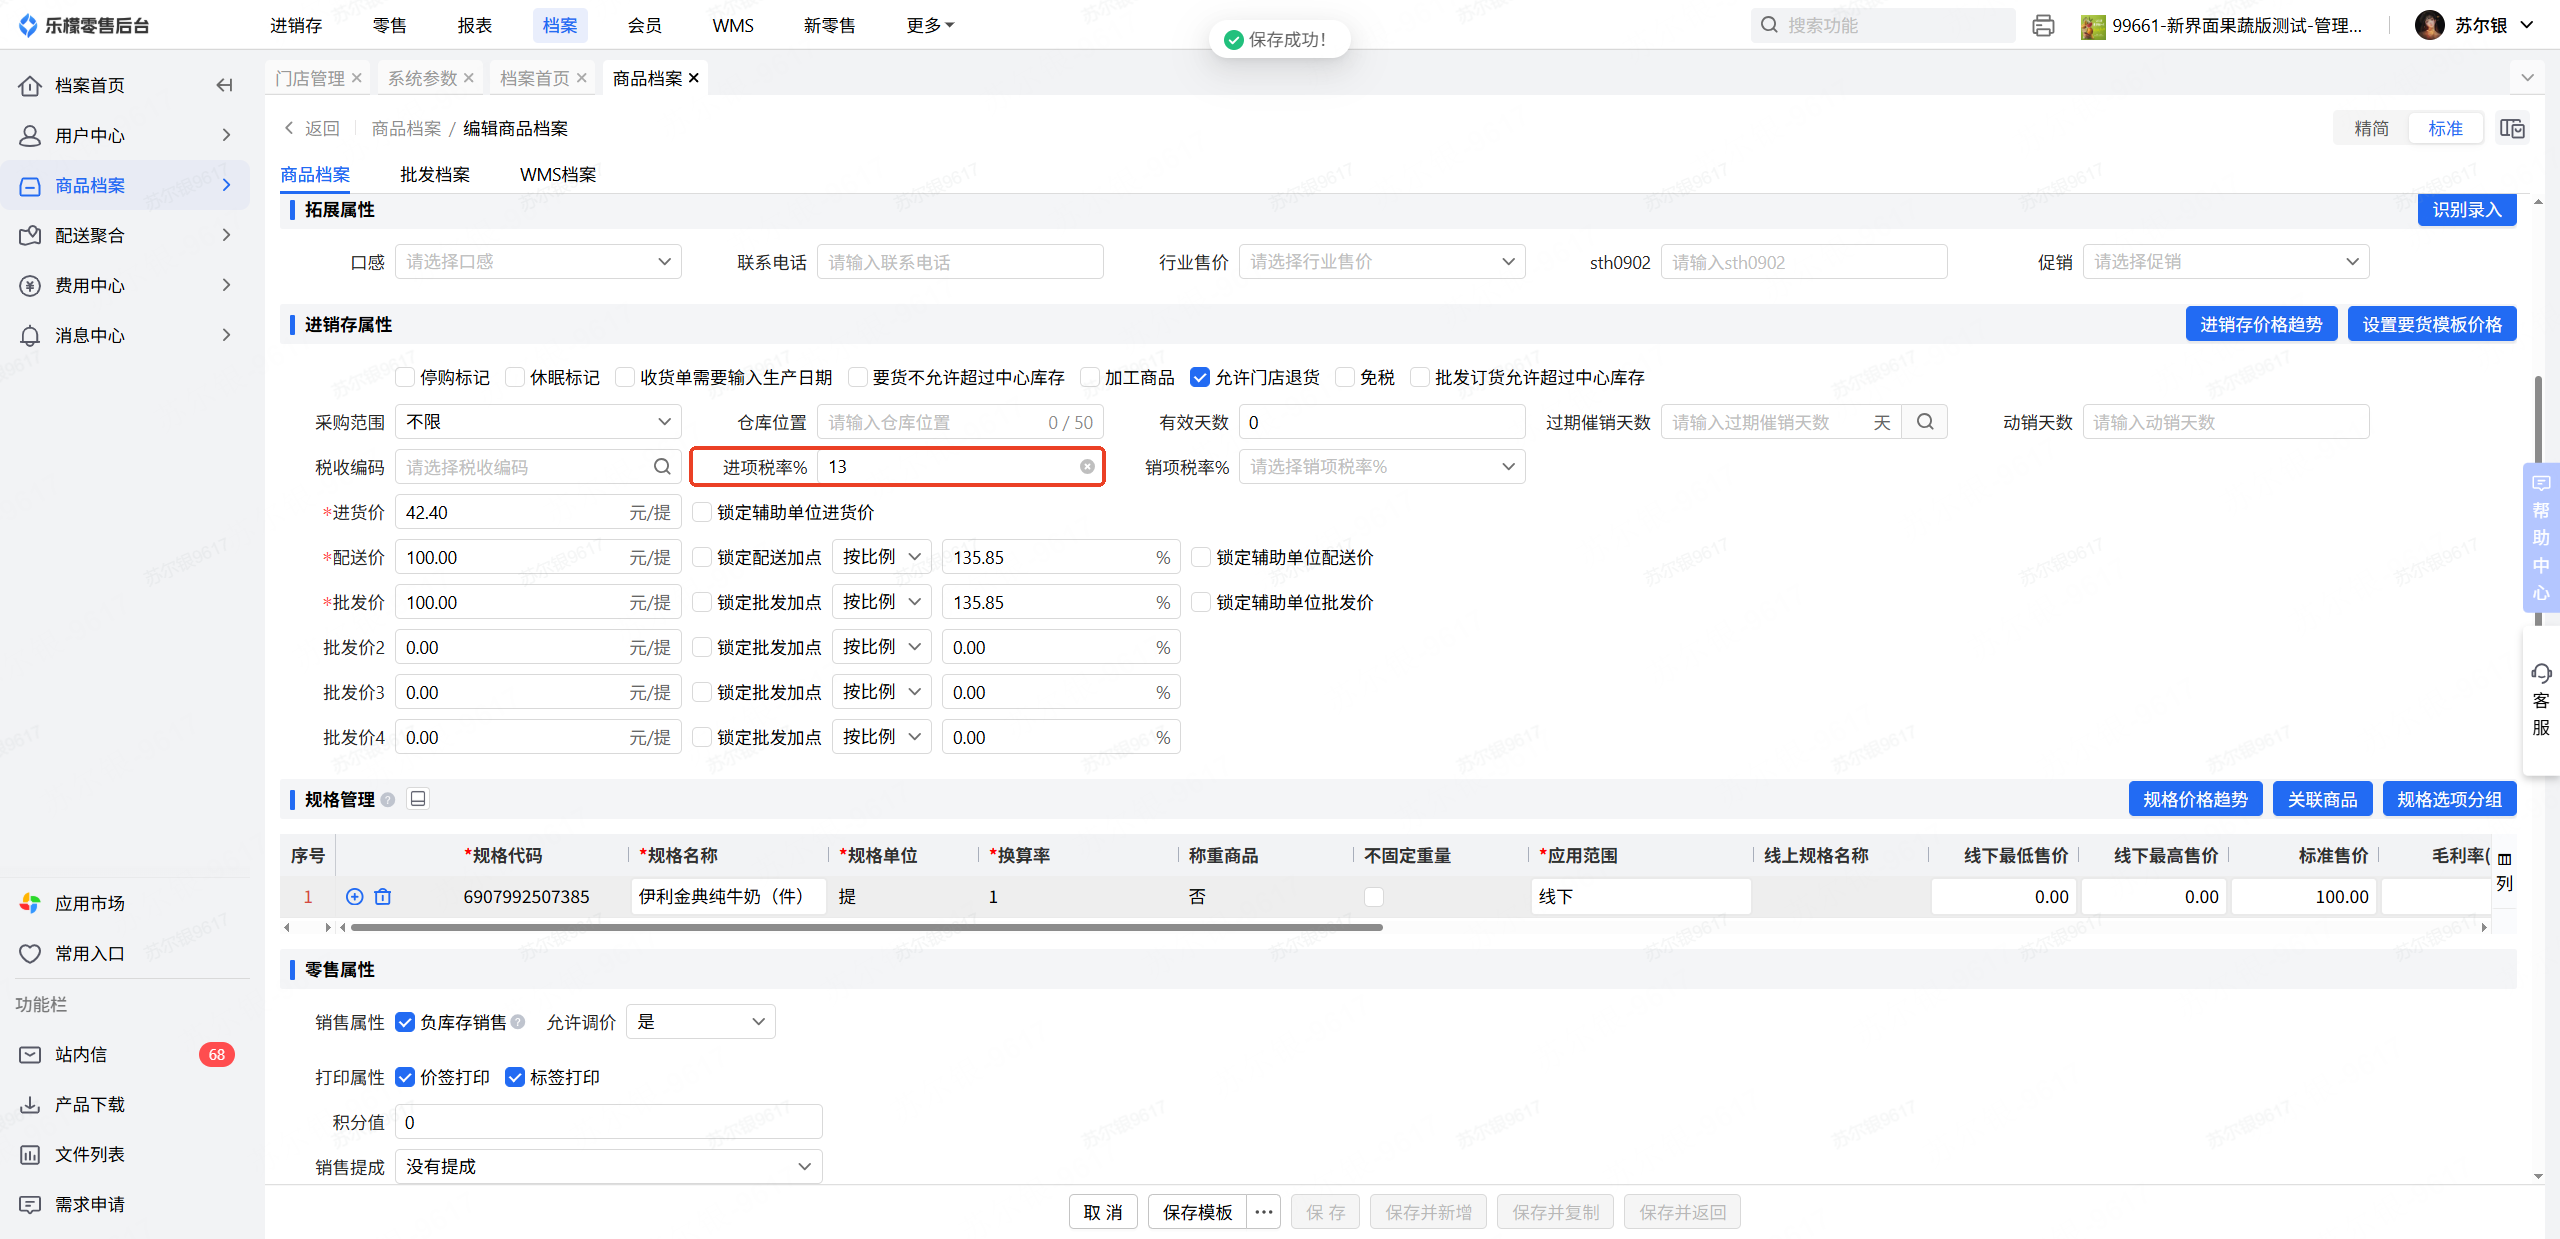Collapse the sidebar with the arrow icon

(224, 85)
